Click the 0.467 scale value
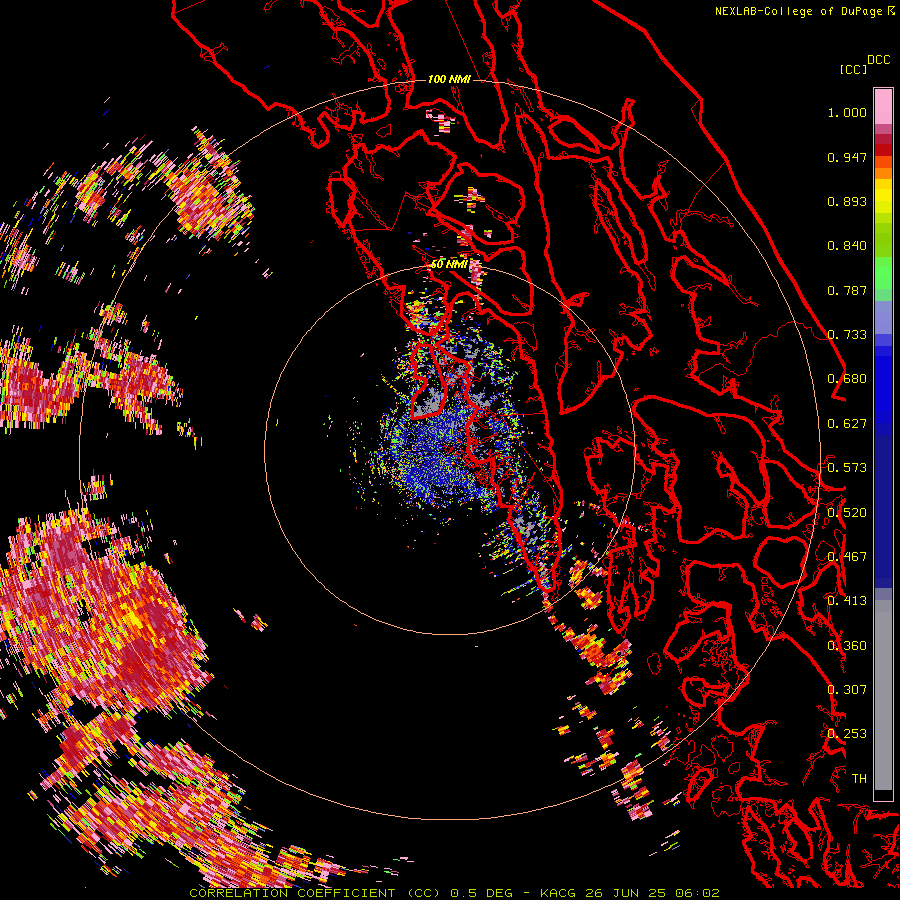 [x=847, y=557]
